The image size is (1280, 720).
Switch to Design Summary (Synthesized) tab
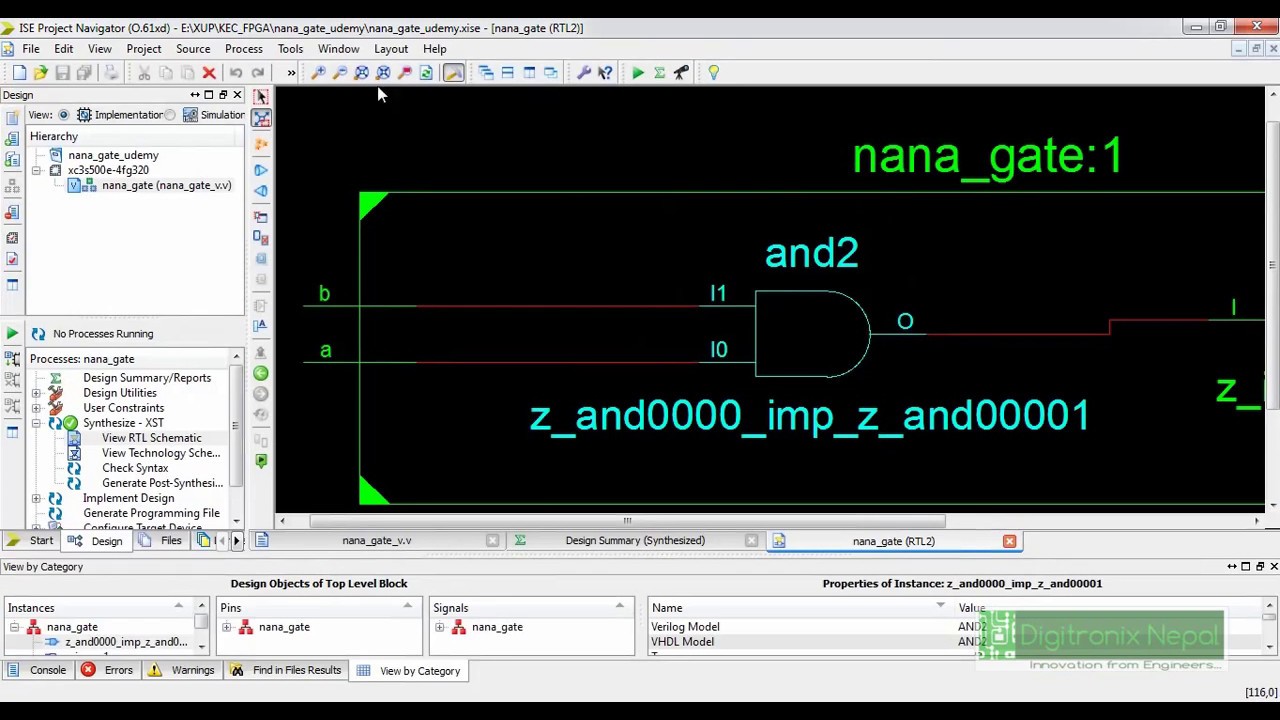click(x=635, y=541)
